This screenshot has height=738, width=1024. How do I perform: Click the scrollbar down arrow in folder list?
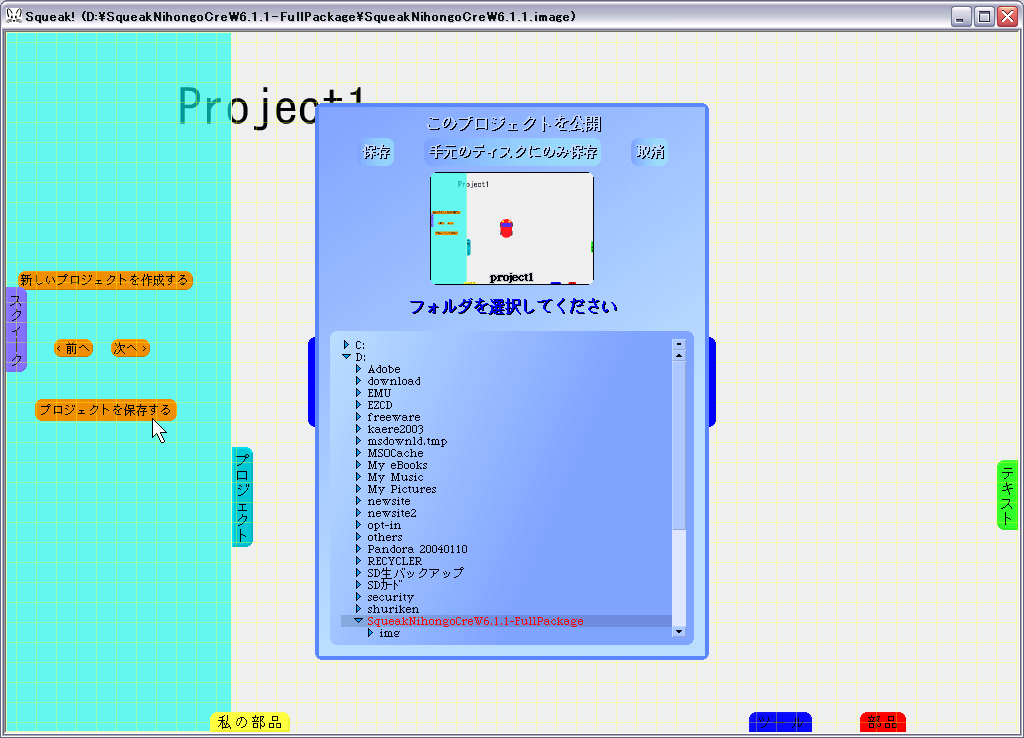(x=679, y=631)
